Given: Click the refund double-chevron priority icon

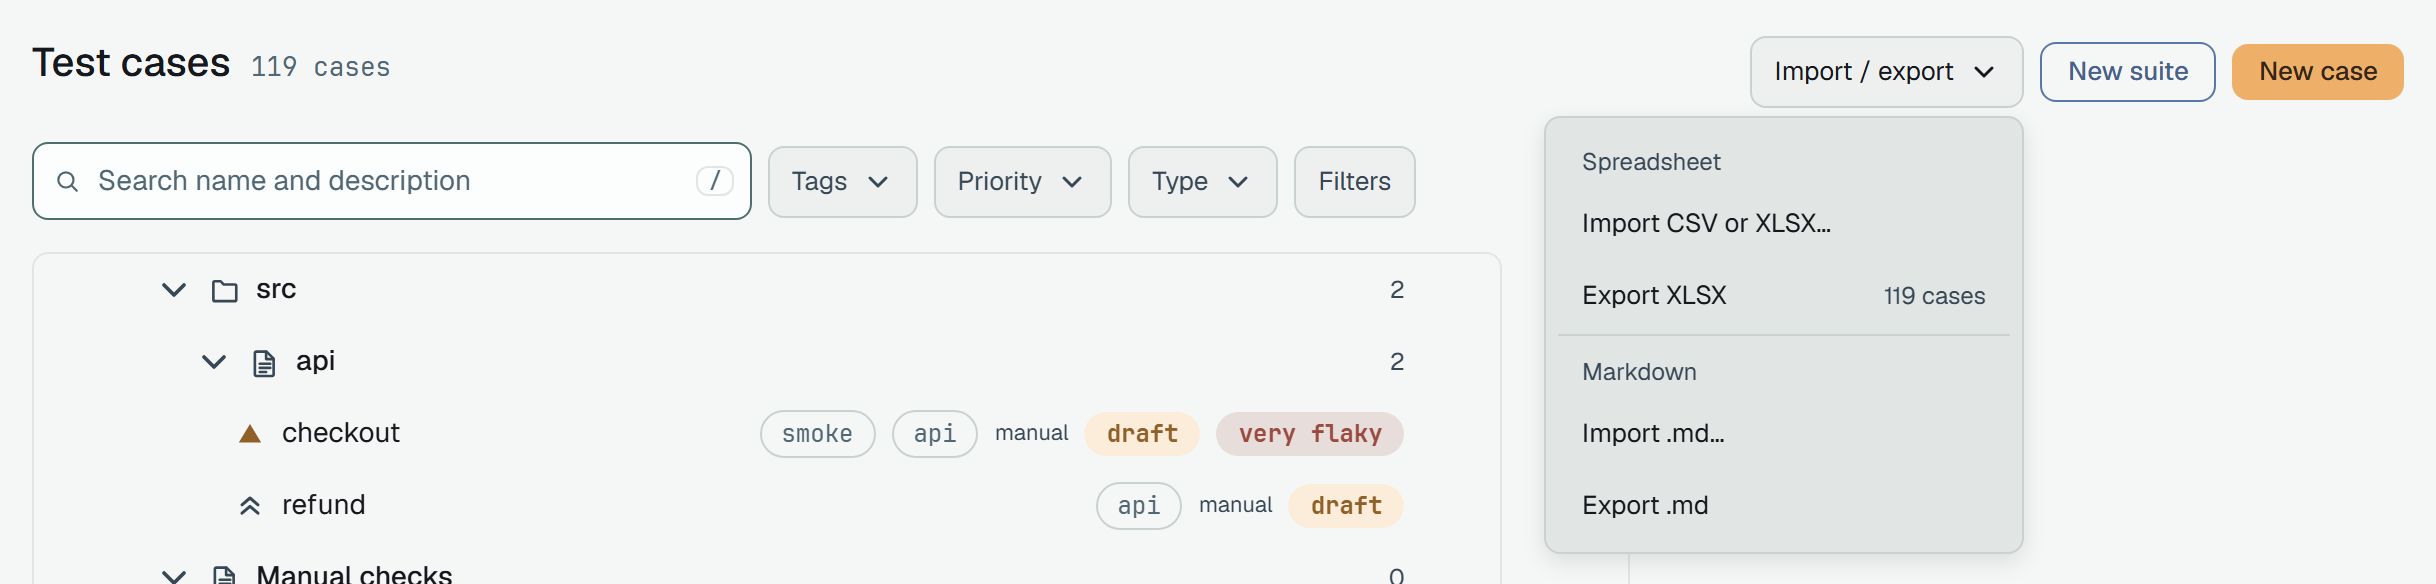Looking at the screenshot, I should pyautogui.click(x=250, y=506).
